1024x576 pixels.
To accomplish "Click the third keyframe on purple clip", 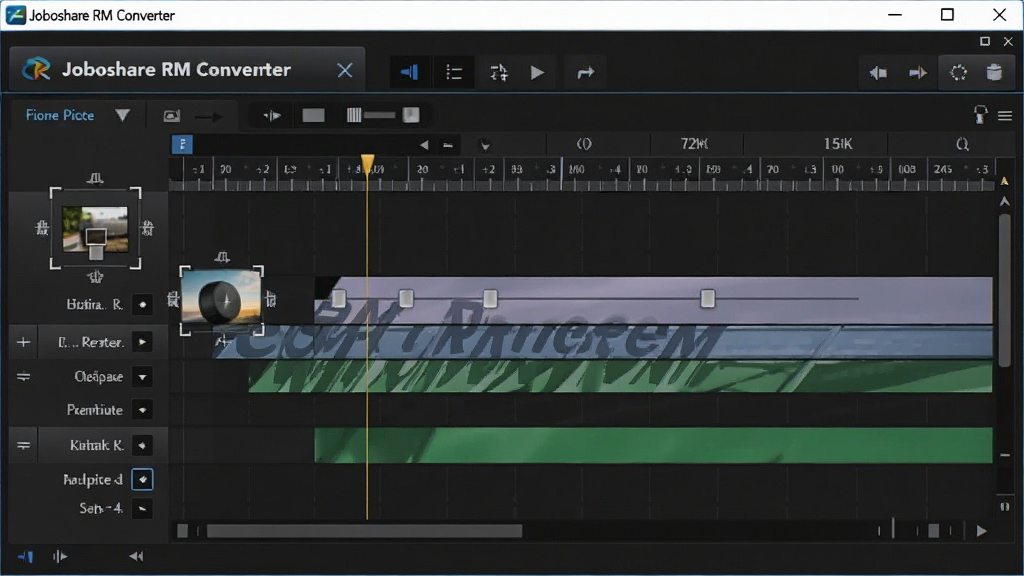I will tap(490, 299).
